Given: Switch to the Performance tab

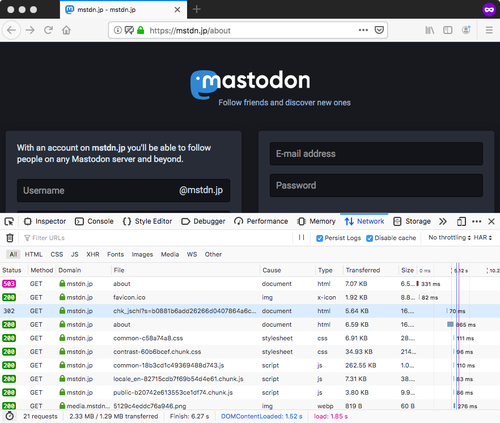Looking at the screenshot, I should tap(261, 221).
